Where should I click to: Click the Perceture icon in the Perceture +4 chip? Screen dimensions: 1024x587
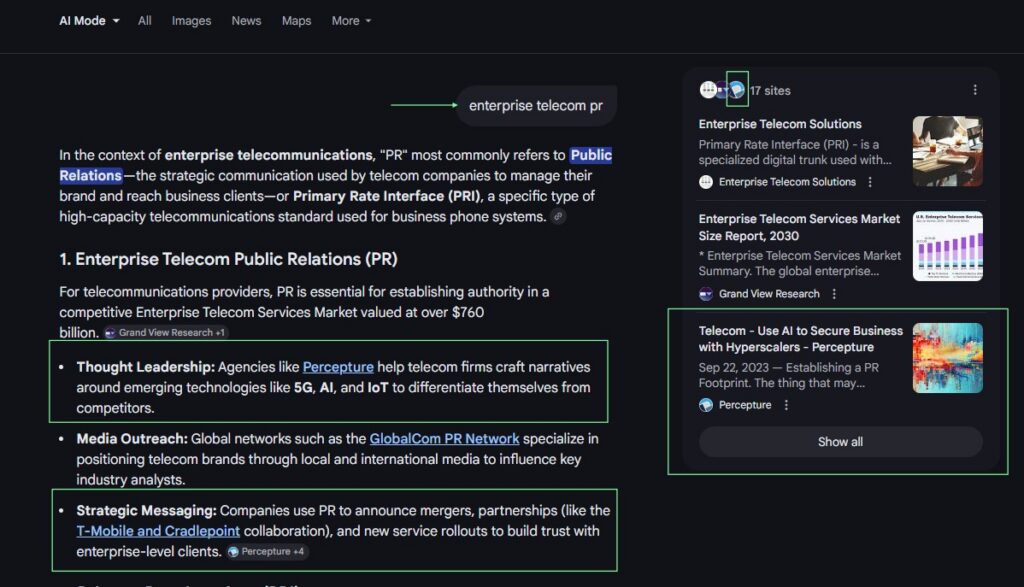234,551
